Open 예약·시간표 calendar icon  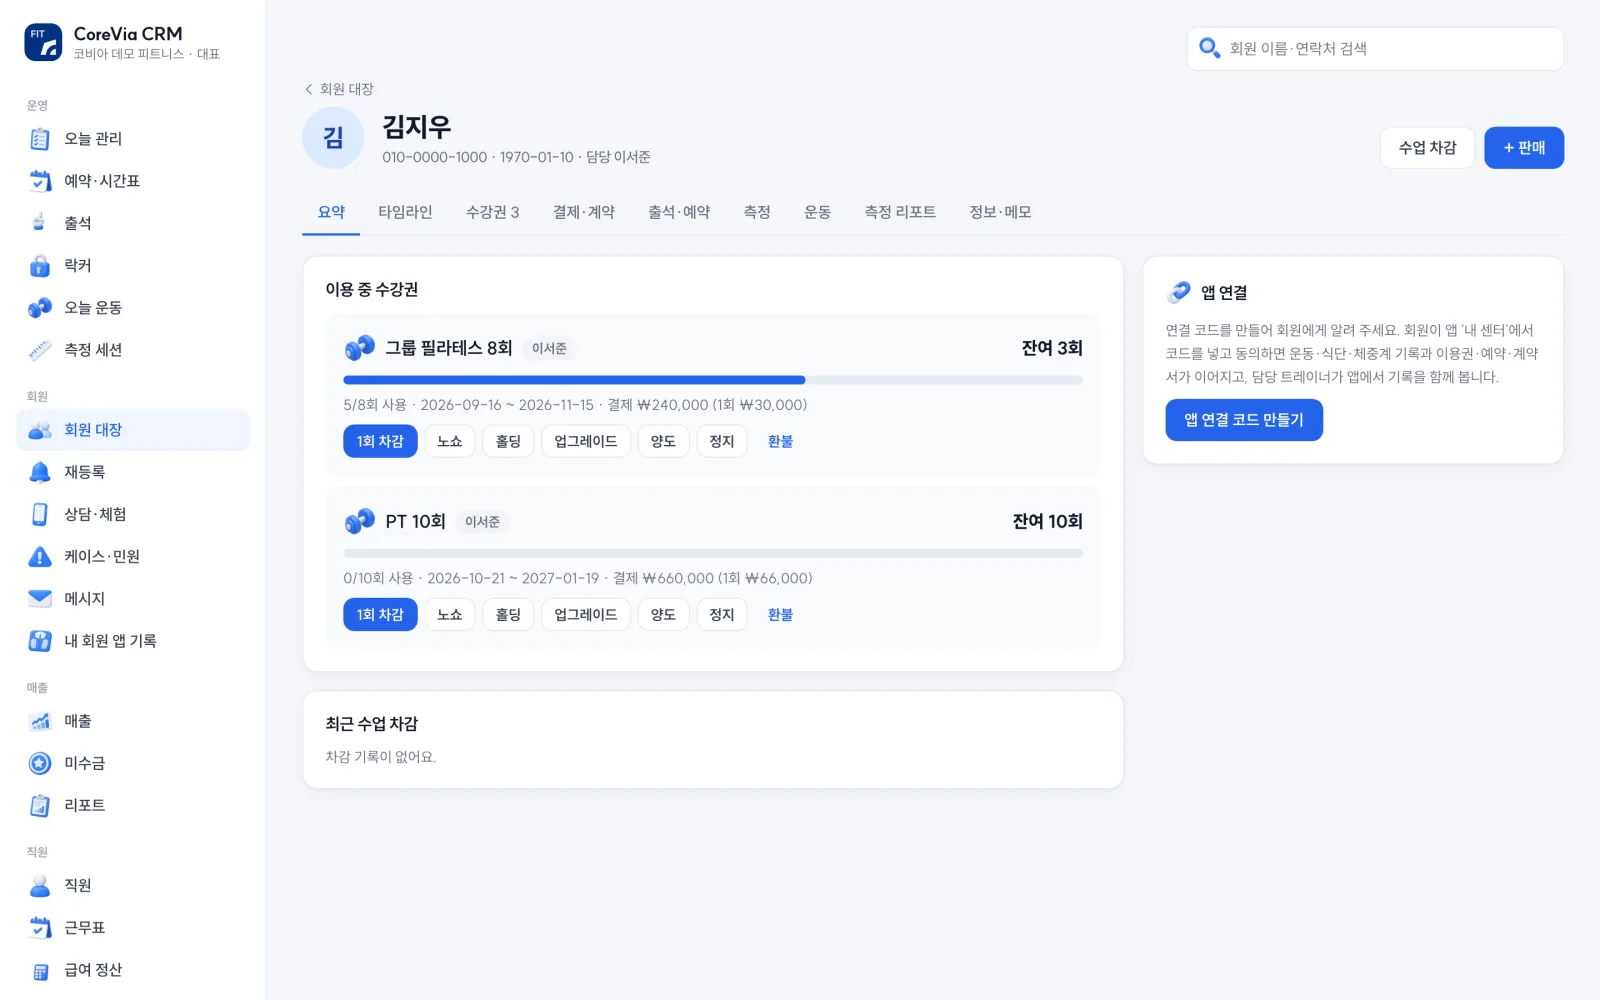pyautogui.click(x=40, y=181)
